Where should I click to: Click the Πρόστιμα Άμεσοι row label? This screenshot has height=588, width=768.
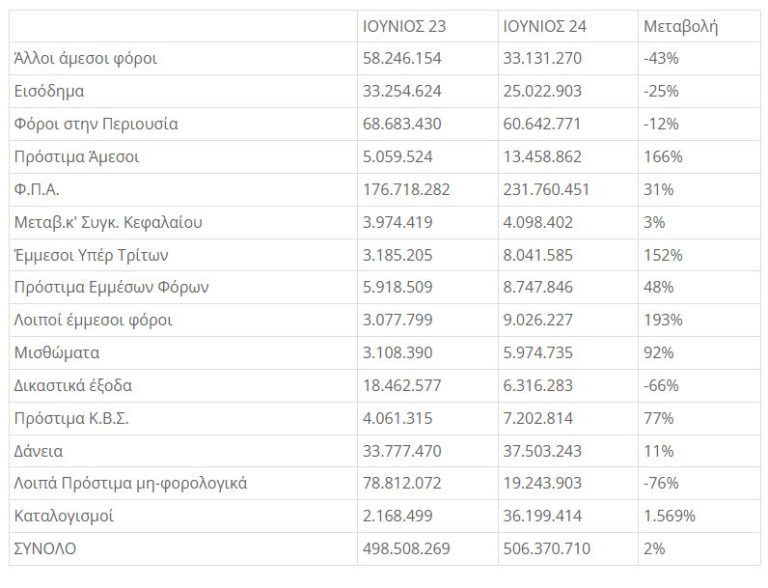tap(77, 157)
